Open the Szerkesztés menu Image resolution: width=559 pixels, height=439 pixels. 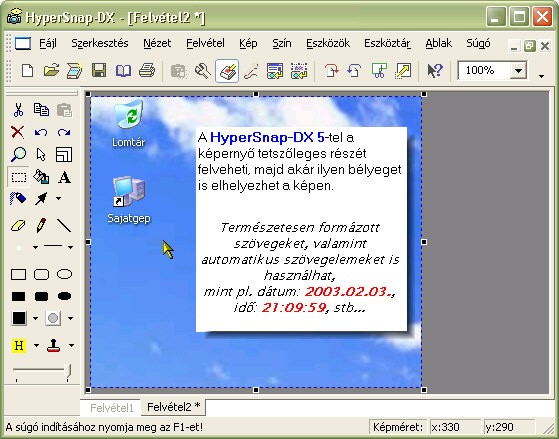(x=99, y=44)
